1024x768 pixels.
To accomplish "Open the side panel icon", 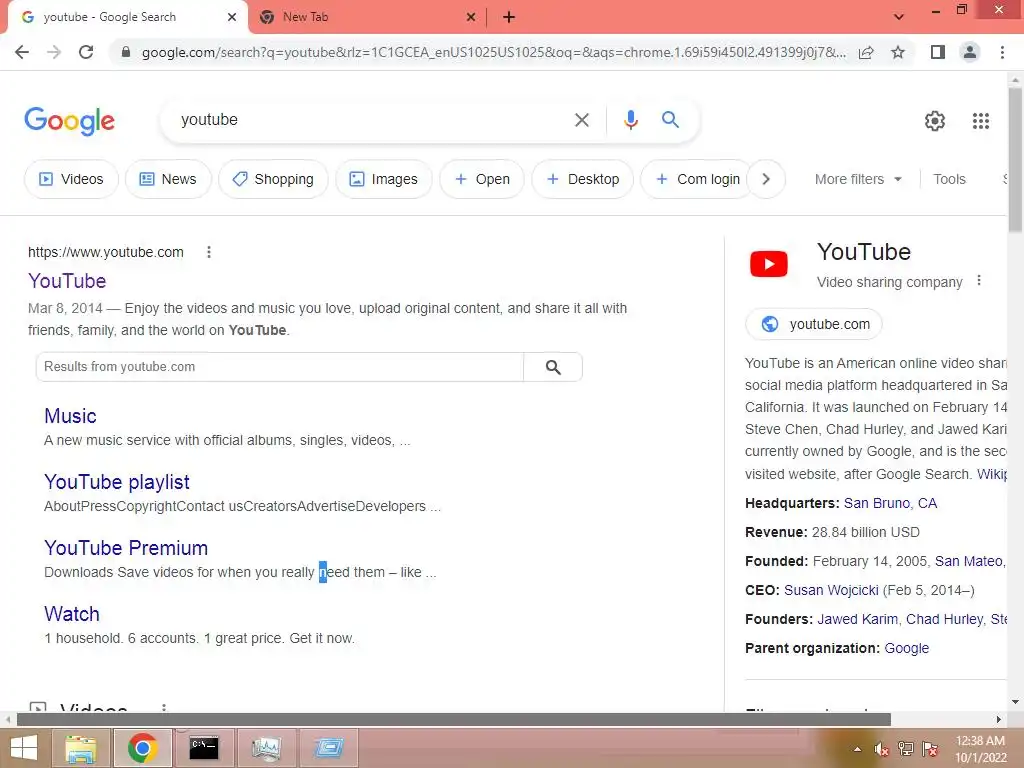I will tap(938, 52).
